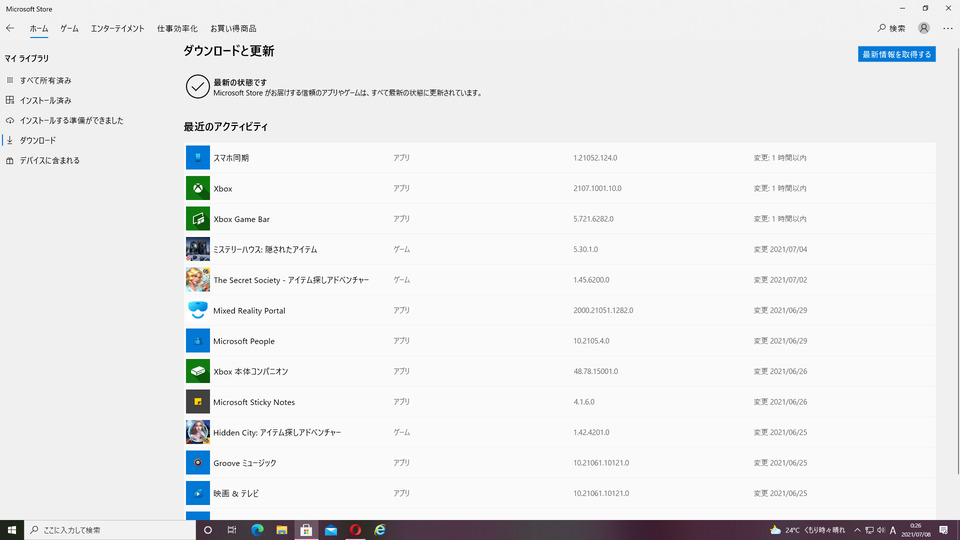This screenshot has height=540, width=960.
Task: Click the Xbox app icon
Action: pos(198,188)
